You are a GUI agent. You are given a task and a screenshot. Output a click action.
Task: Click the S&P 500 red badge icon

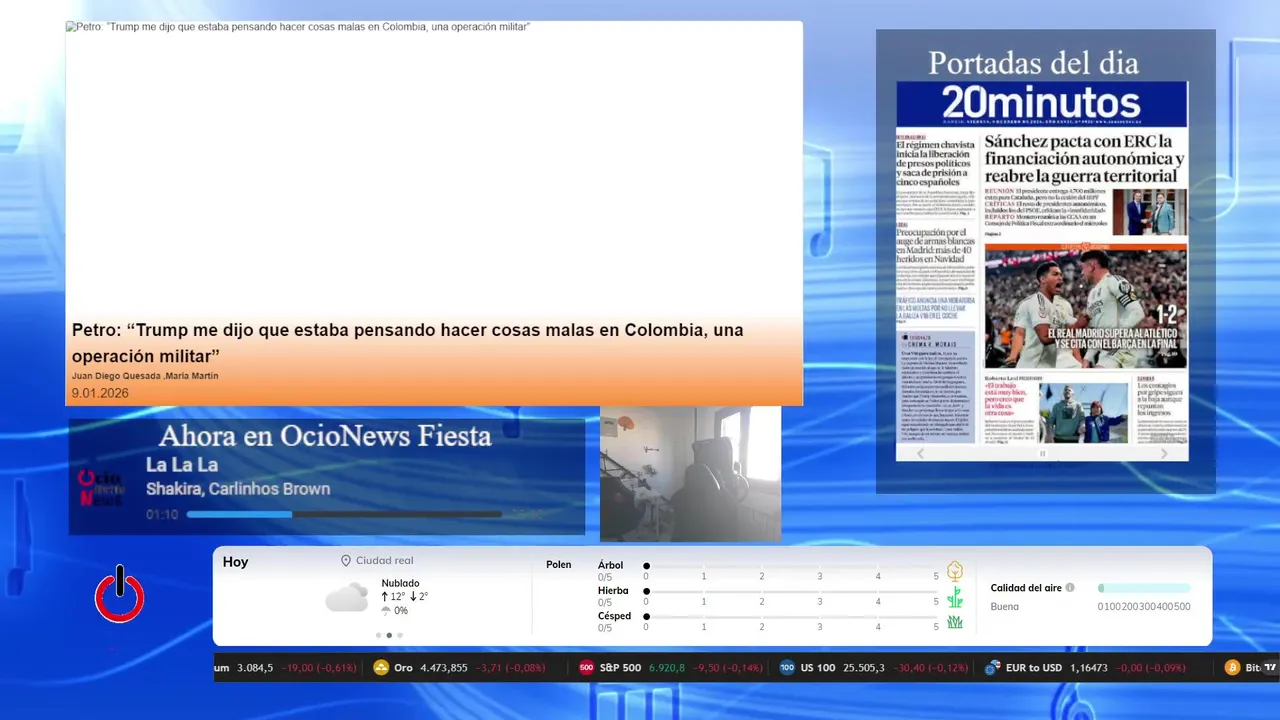(x=586, y=668)
